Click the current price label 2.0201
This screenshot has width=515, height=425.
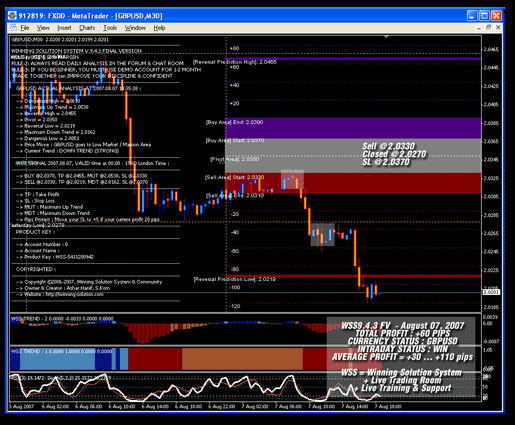tap(491, 292)
